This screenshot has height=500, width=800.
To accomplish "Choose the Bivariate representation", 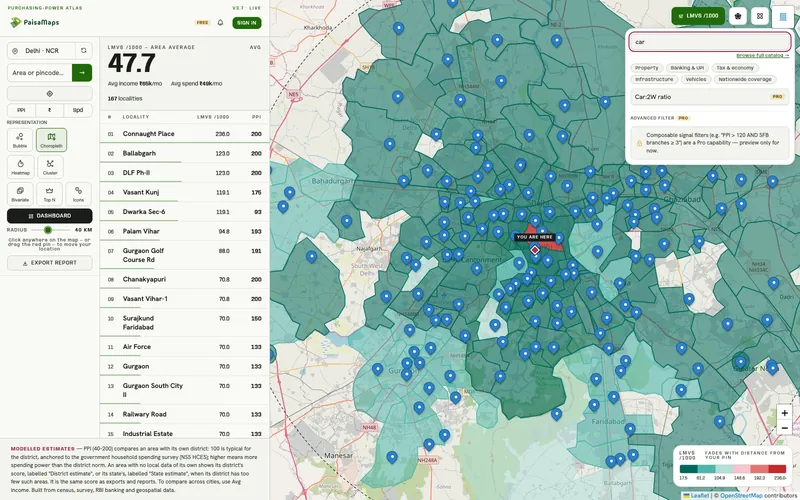I will click(x=20, y=194).
